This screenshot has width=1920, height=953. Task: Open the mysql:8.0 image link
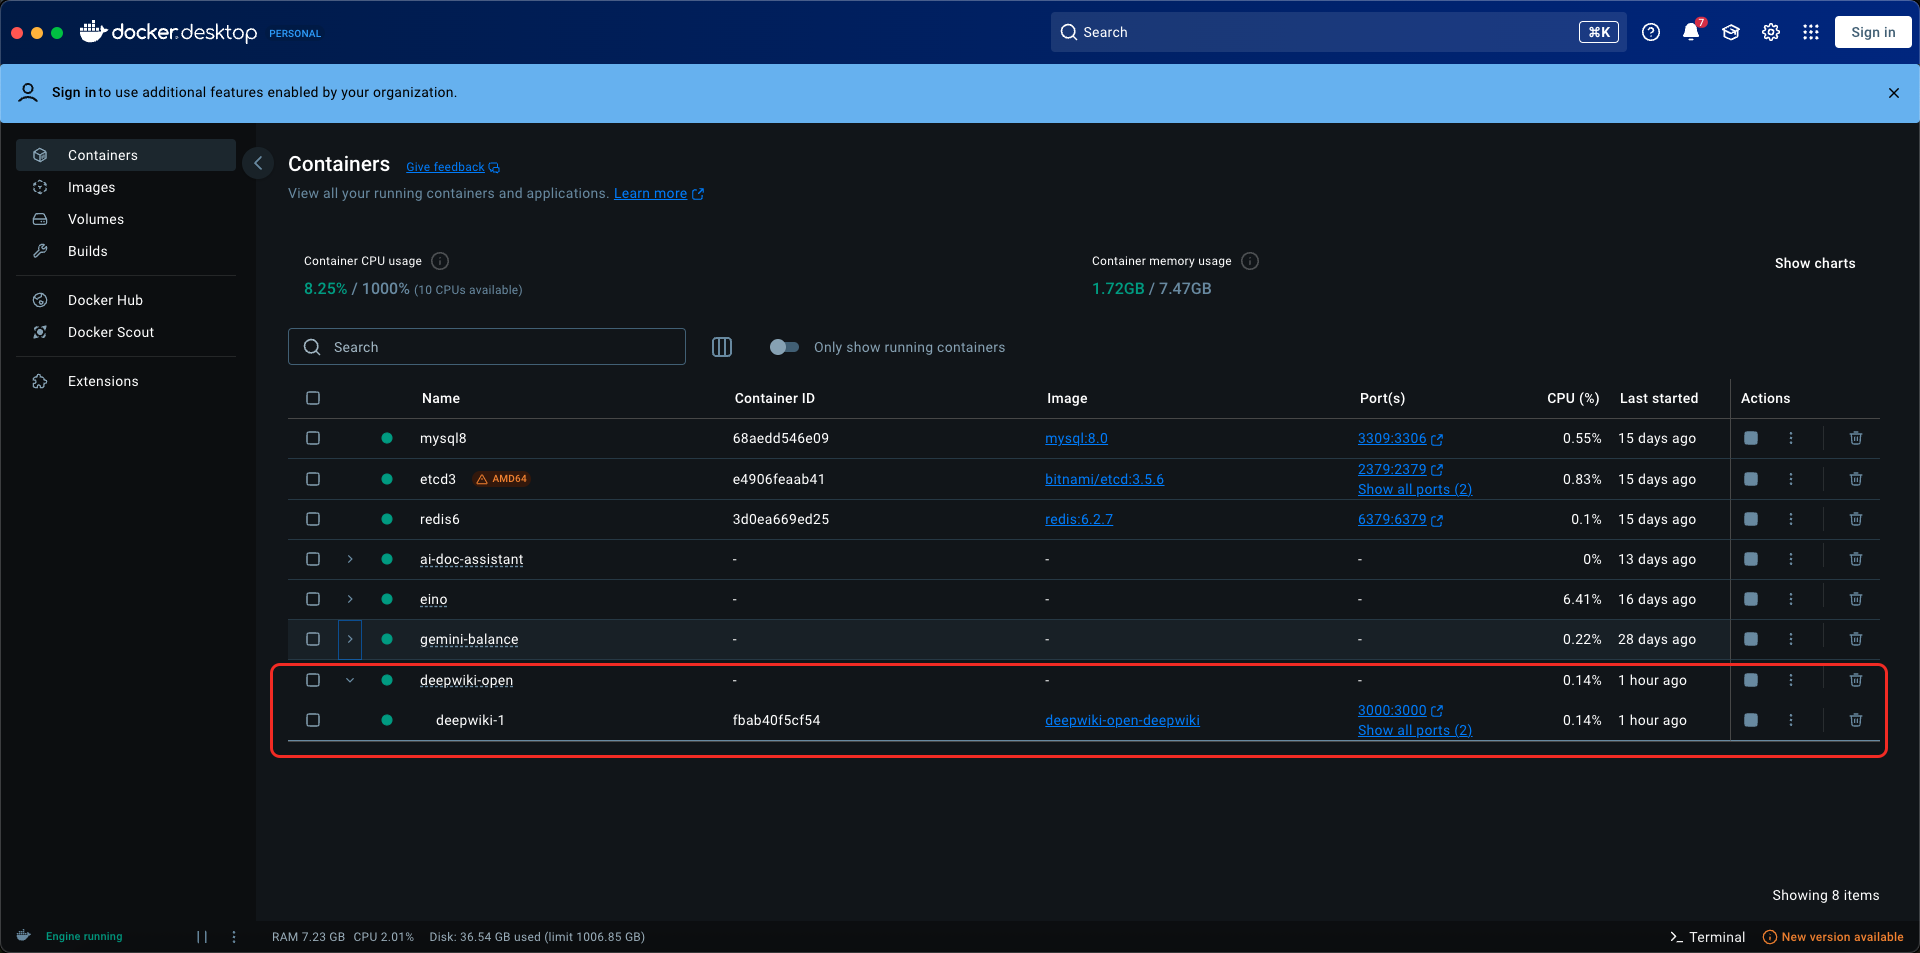1076,438
